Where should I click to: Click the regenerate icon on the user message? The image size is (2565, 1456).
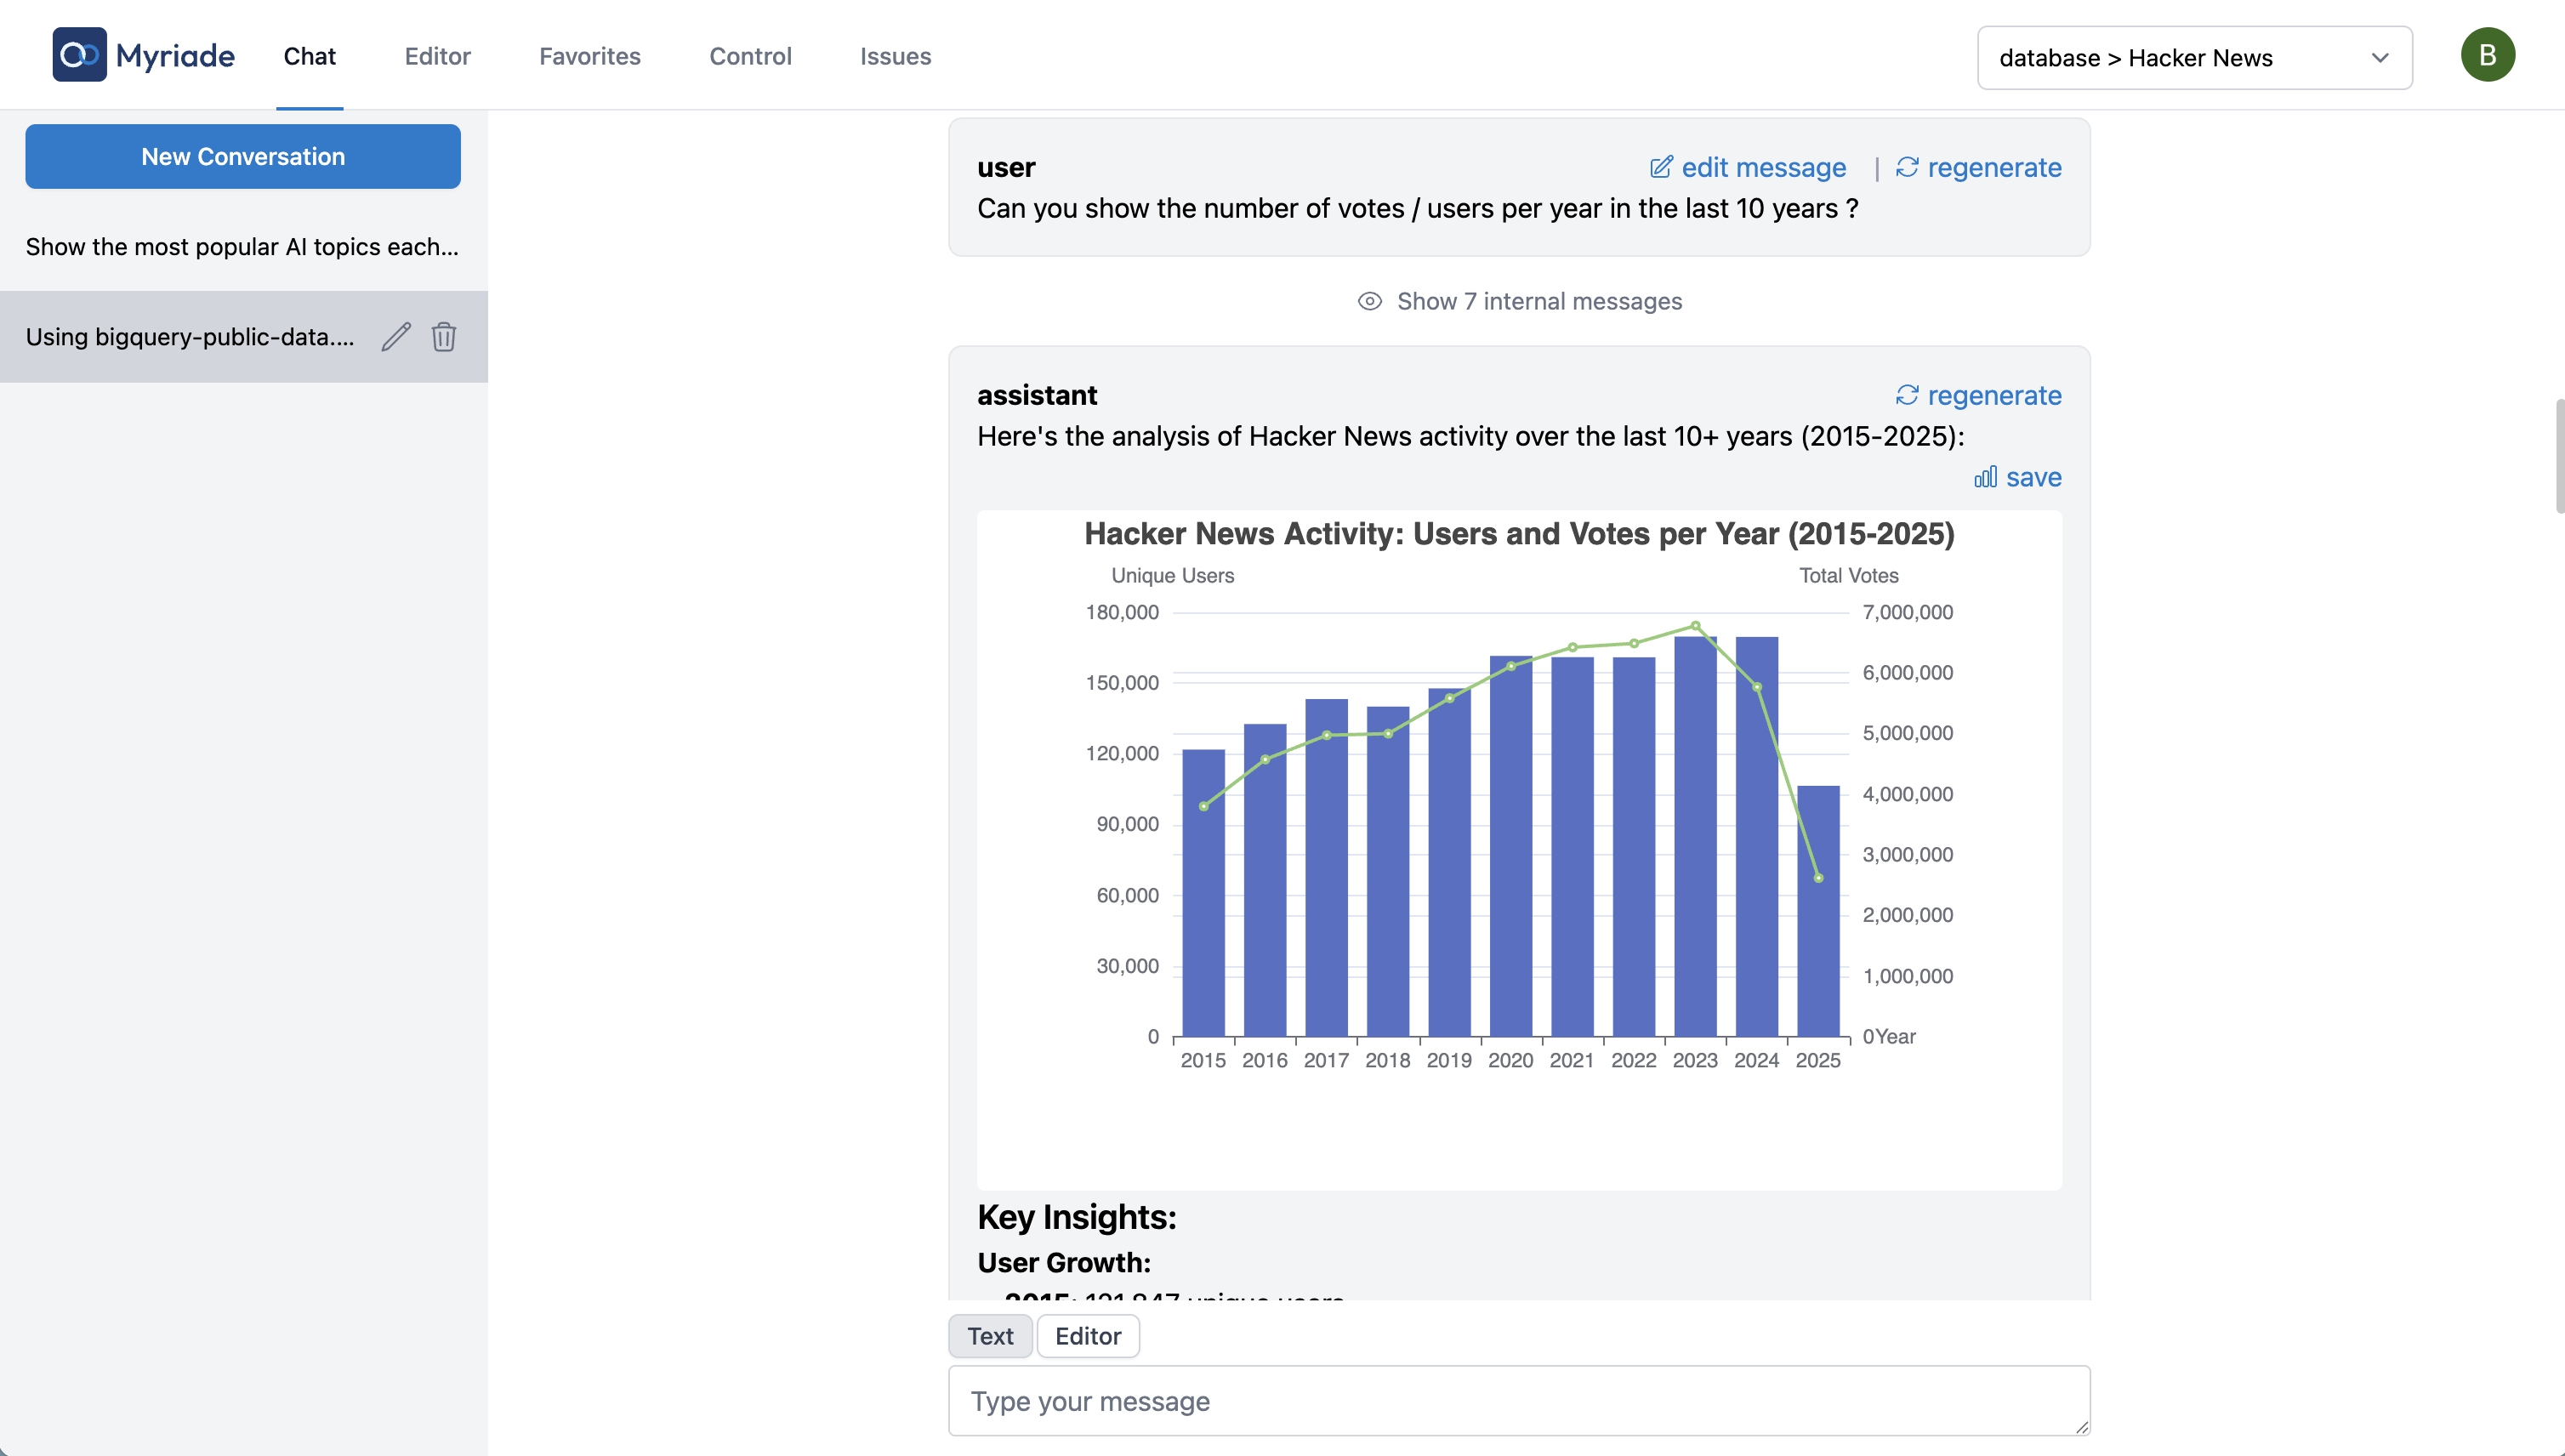point(1907,167)
